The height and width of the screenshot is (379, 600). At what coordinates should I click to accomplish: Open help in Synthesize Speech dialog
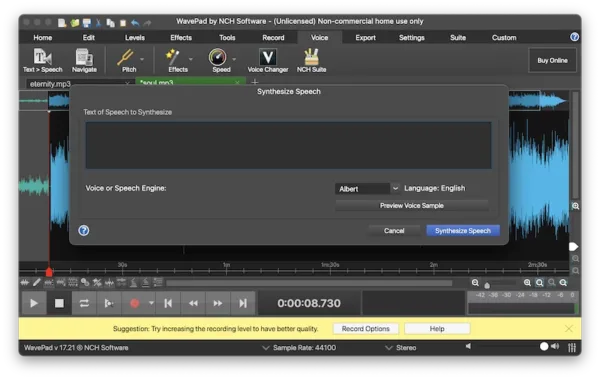tap(84, 230)
